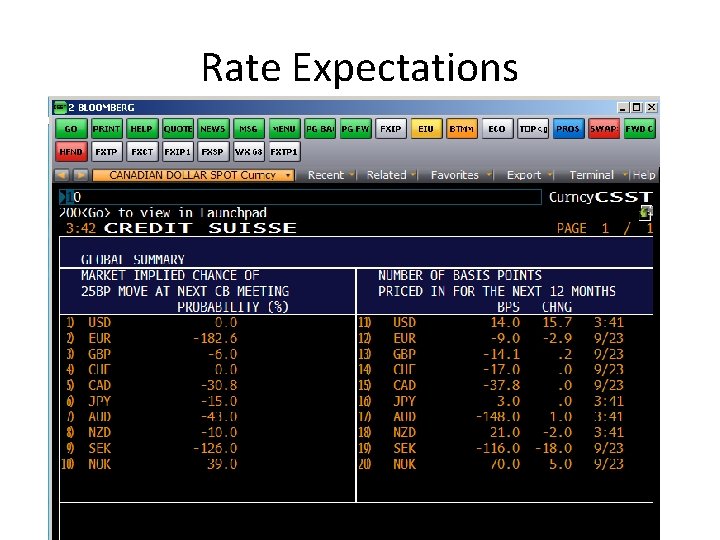Select row 13) GBP basis points
This screenshot has height=540, width=720.
[x=491, y=354]
